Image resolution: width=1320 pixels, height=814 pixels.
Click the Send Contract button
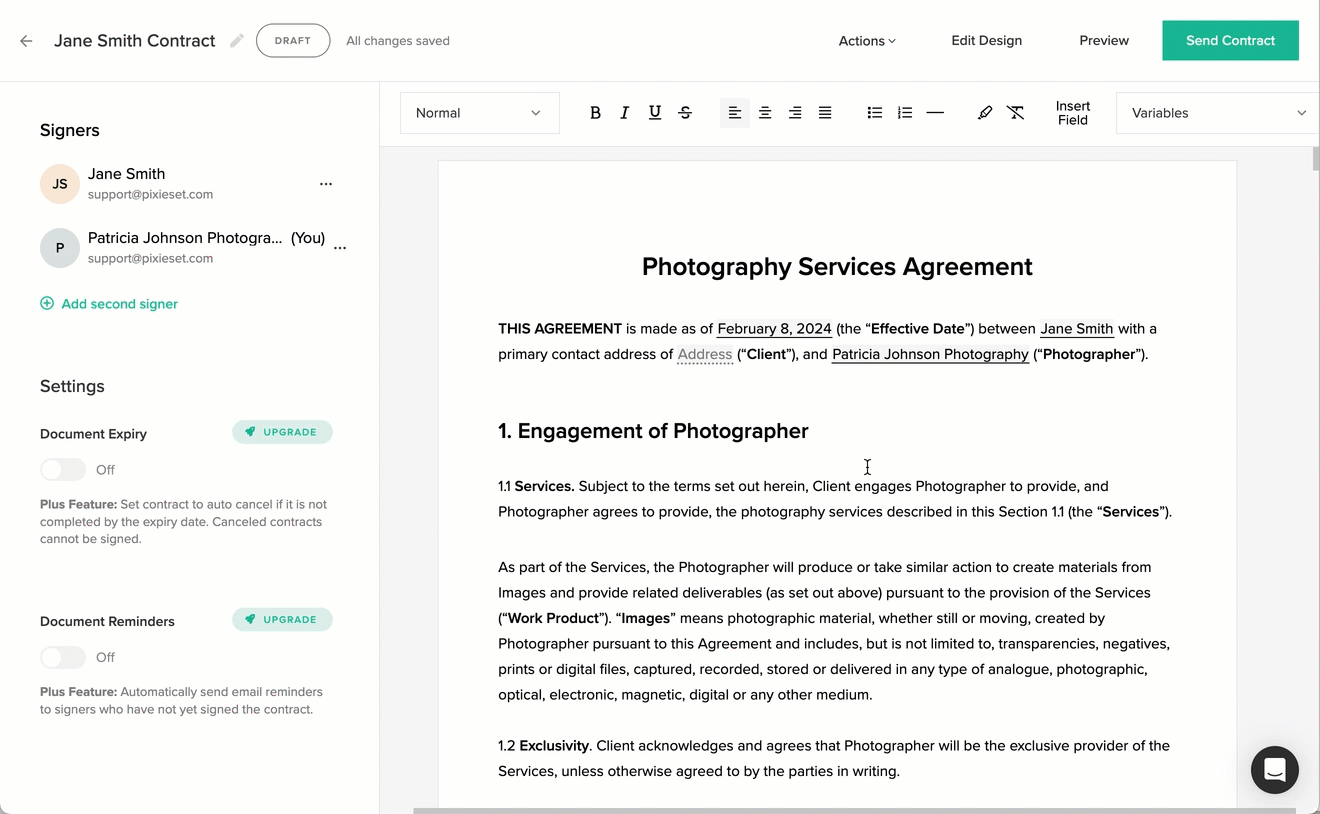(x=1230, y=40)
